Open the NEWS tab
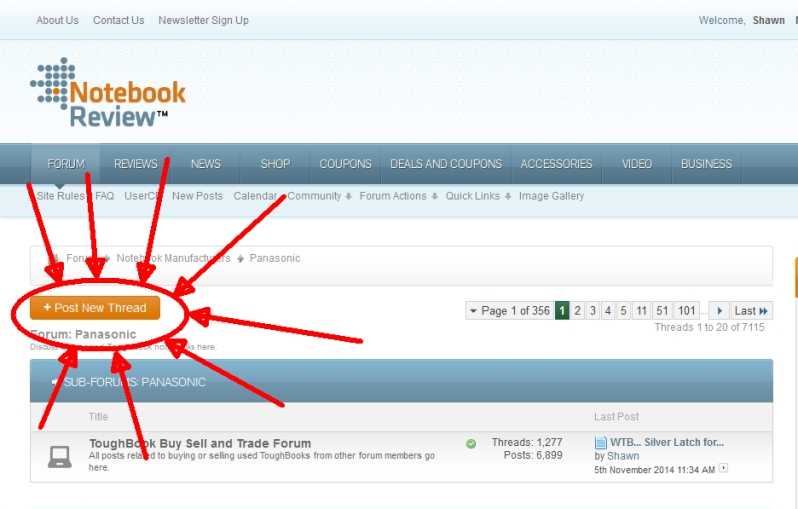 [205, 164]
